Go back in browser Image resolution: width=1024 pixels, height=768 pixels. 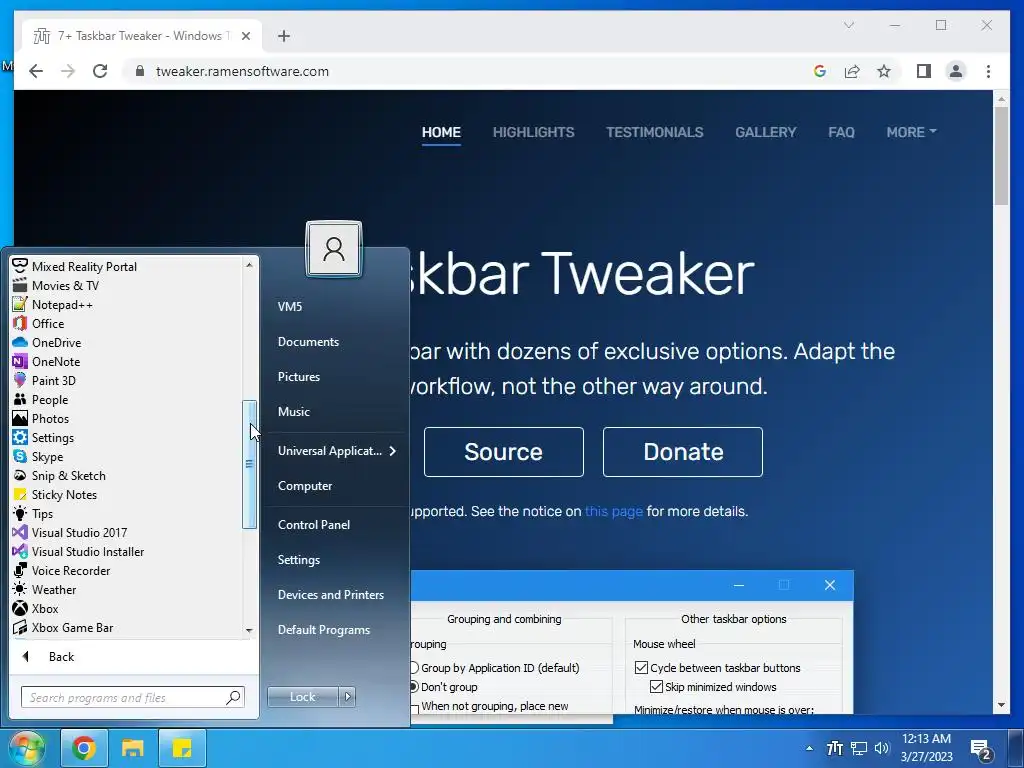(36, 71)
